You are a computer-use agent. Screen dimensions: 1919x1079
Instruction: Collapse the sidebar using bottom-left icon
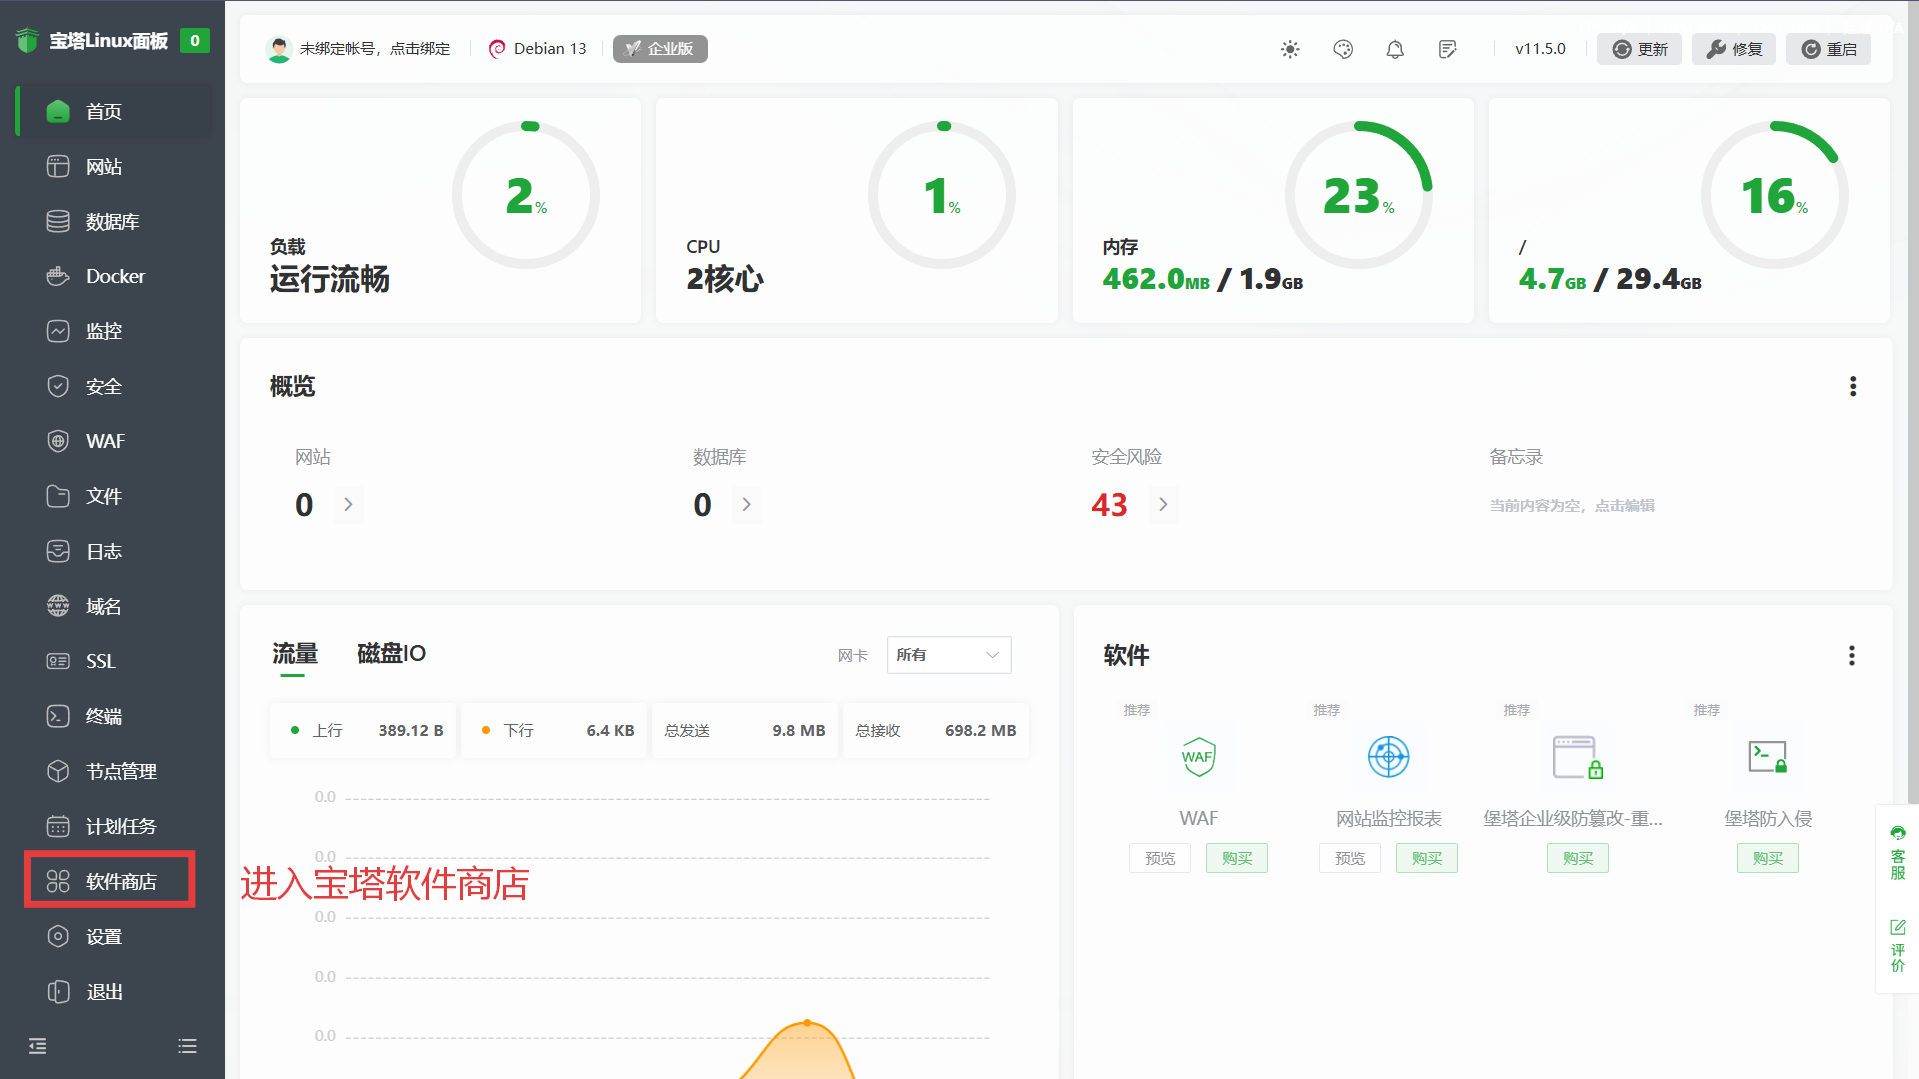tap(38, 1046)
